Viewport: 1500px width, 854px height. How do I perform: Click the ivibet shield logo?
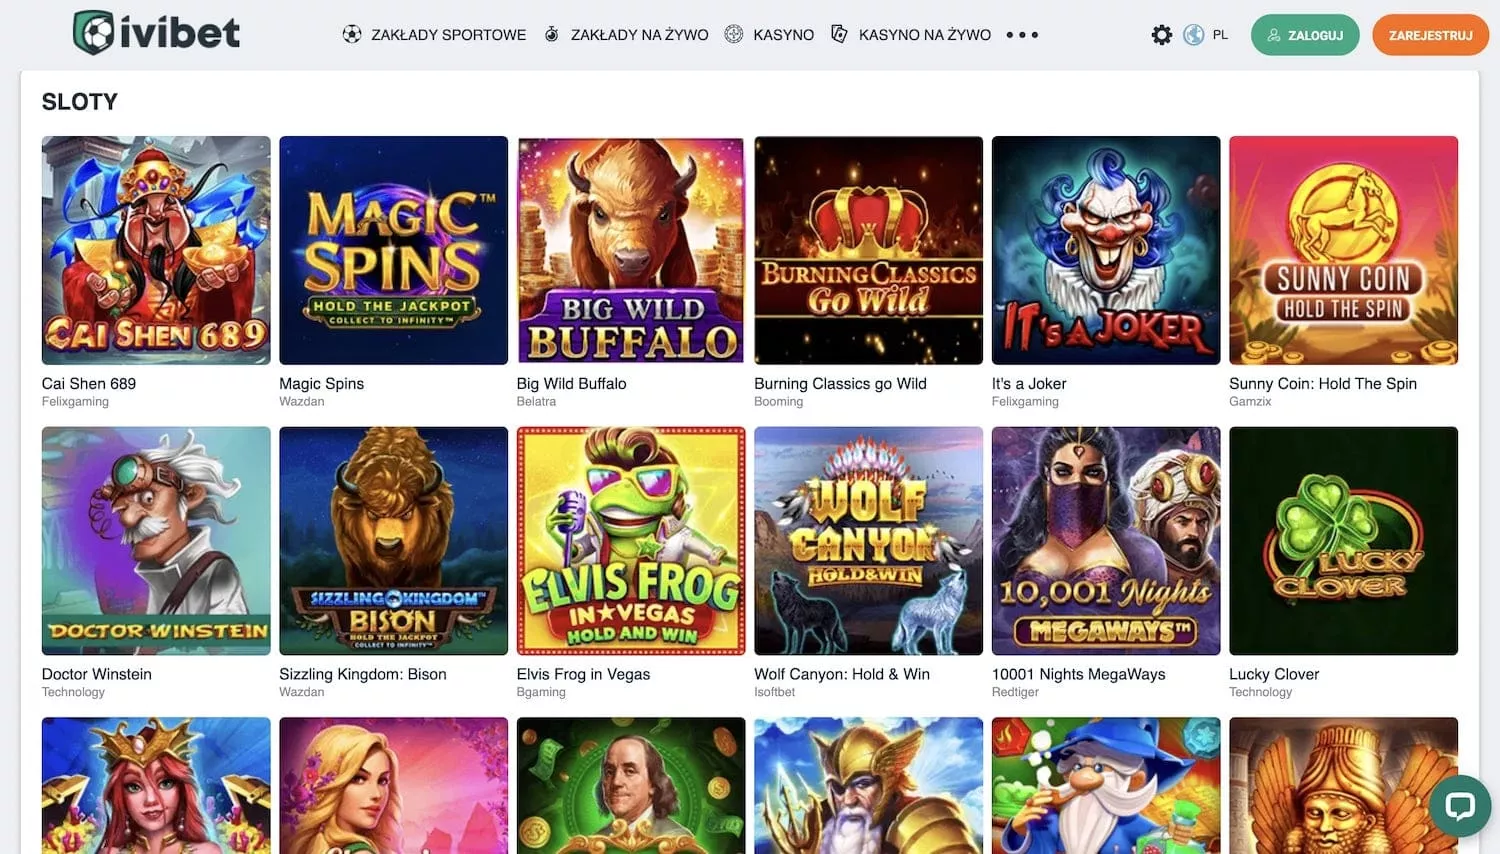click(x=93, y=33)
